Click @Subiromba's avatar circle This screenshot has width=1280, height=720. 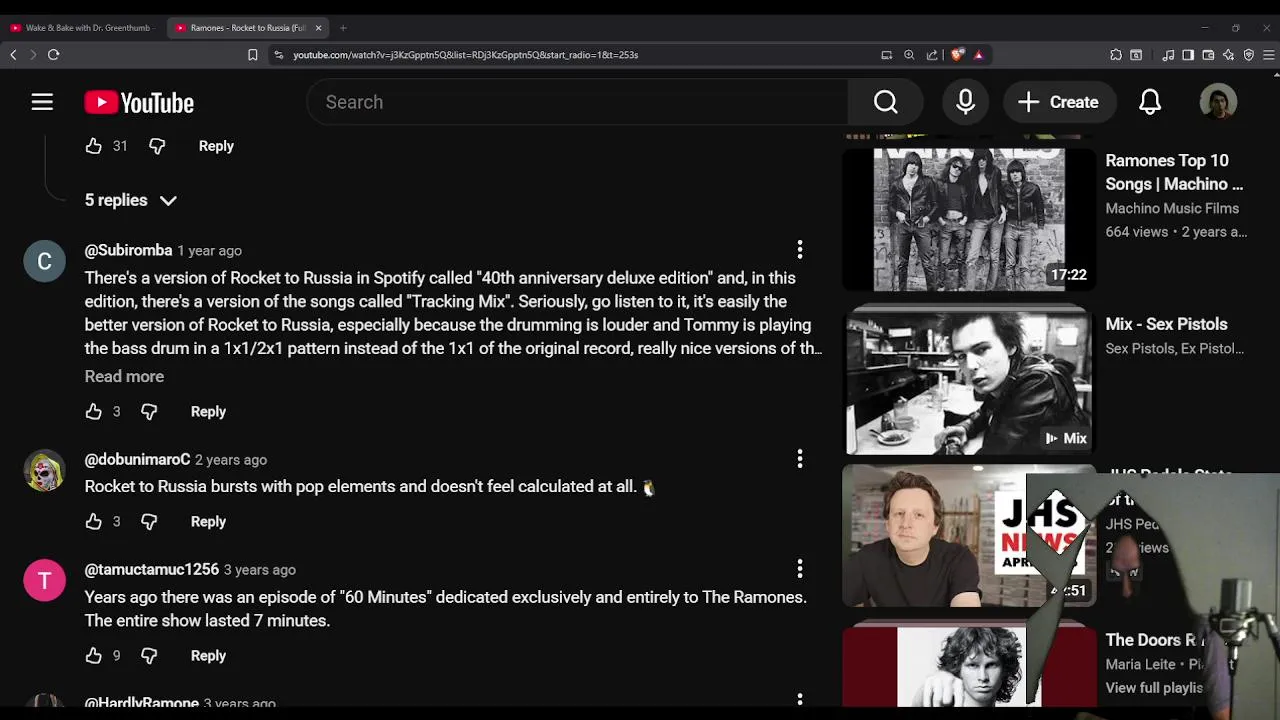point(44,261)
